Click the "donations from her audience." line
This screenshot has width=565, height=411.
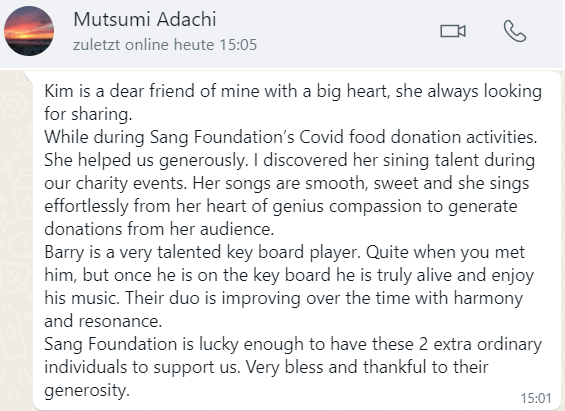tap(159, 229)
